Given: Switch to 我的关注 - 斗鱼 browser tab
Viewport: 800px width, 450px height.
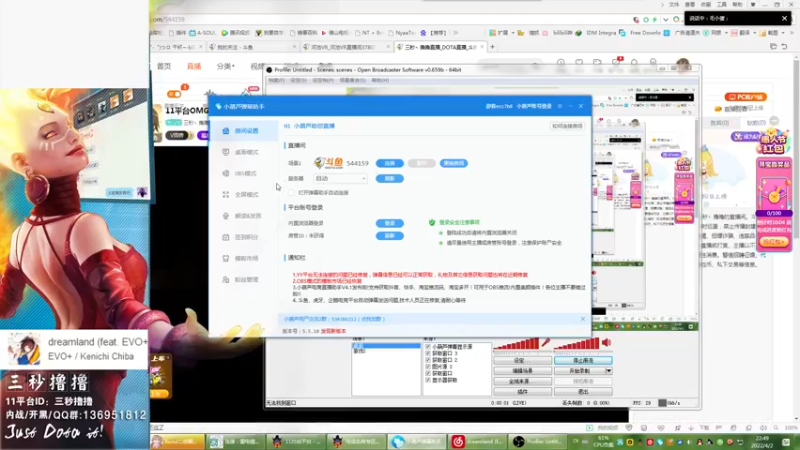Looking at the screenshot, I should (253, 47).
